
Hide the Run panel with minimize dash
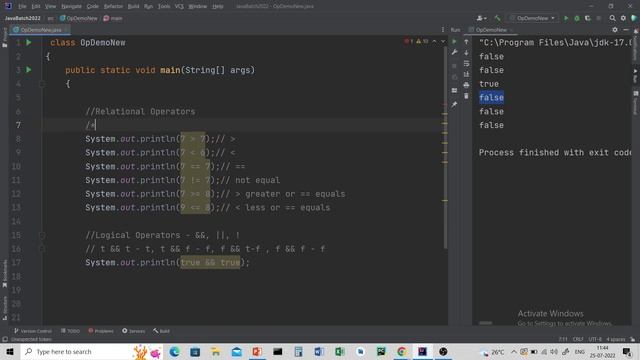[x=626, y=30]
